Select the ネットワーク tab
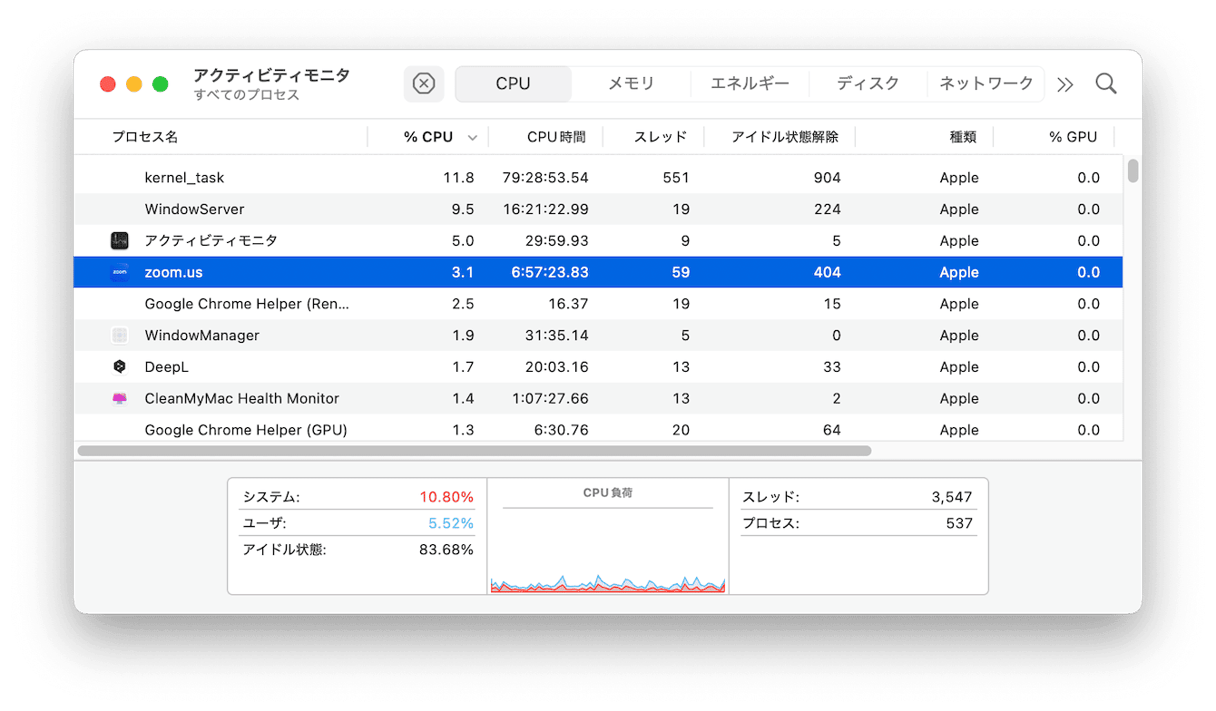1216x711 pixels. [986, 84]
